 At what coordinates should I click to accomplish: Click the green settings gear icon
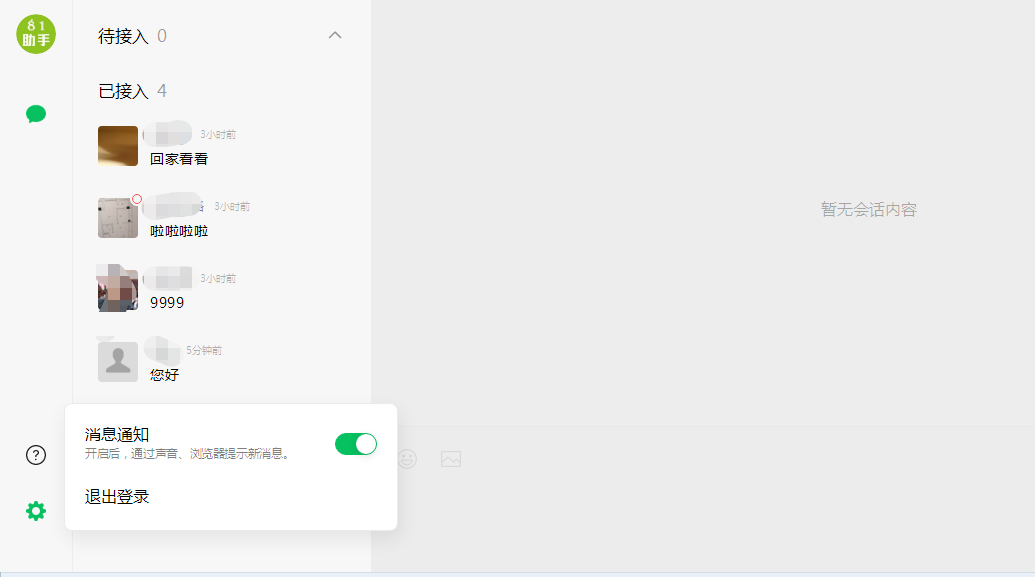click(36, 511)
